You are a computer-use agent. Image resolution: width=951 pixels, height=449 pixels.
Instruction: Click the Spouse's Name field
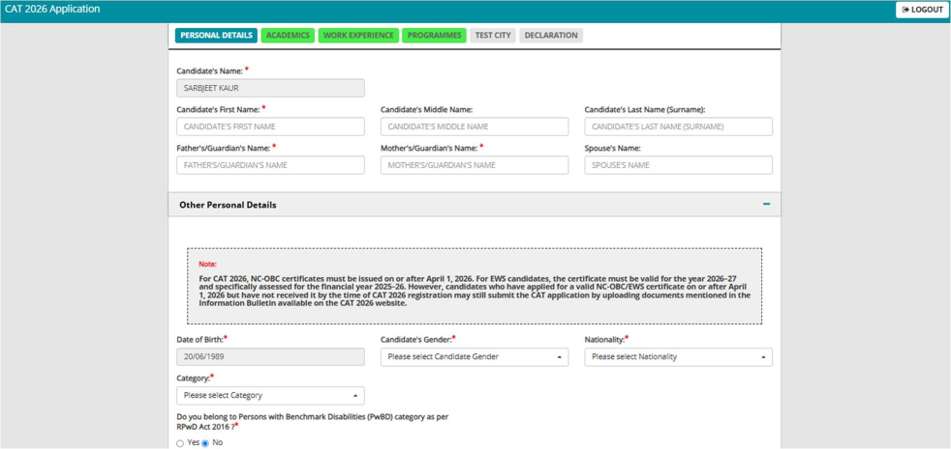click(x=679, y=165)
